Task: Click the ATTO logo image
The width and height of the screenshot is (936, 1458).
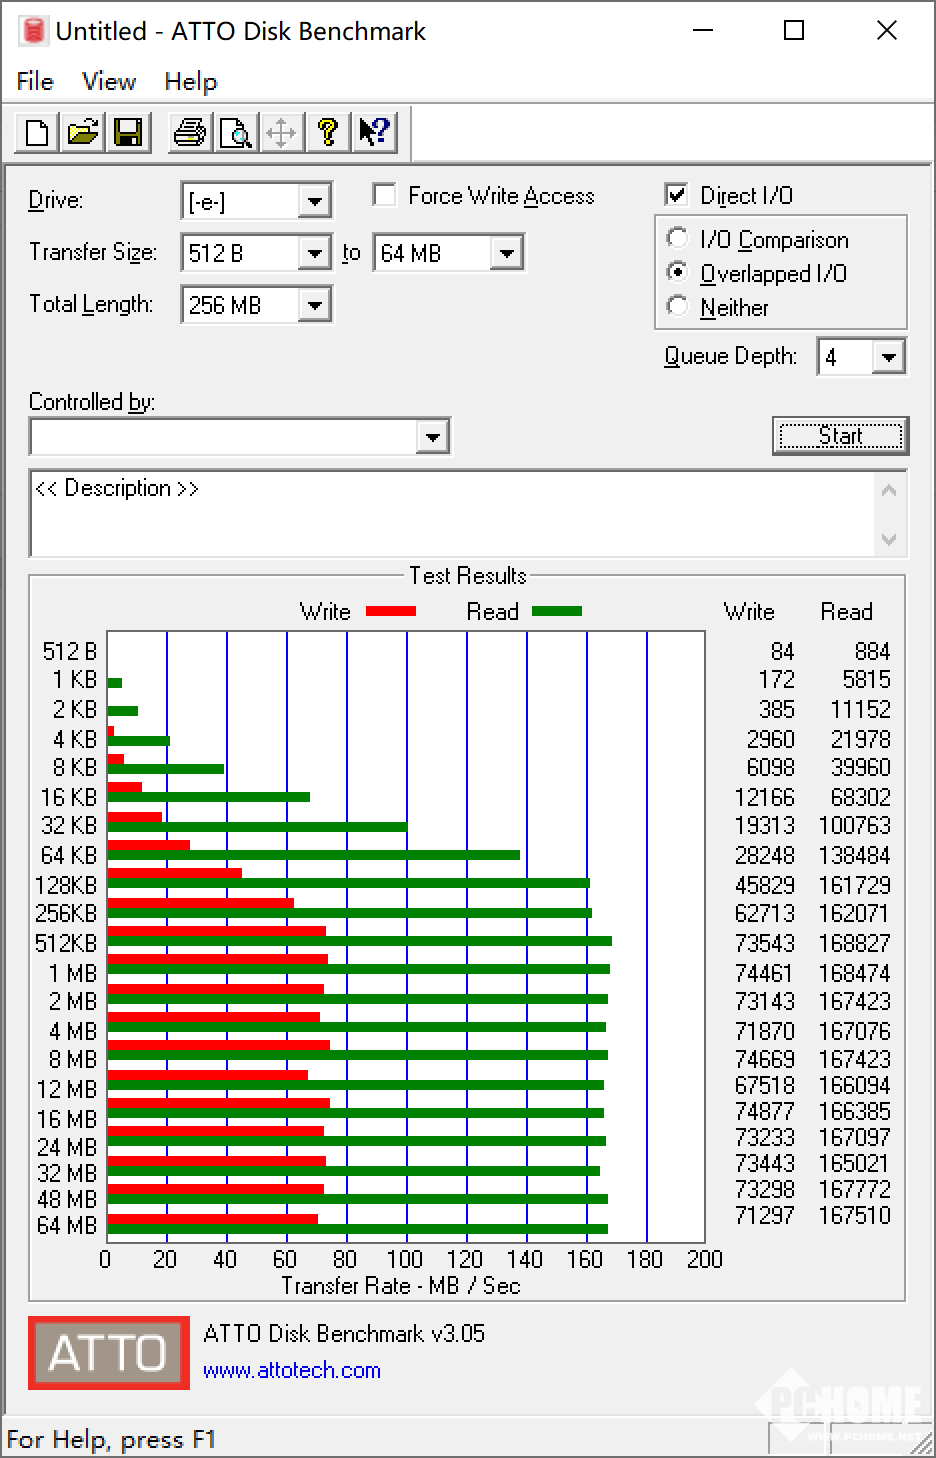Action: pyautogui.click(x=109, y=1353)
